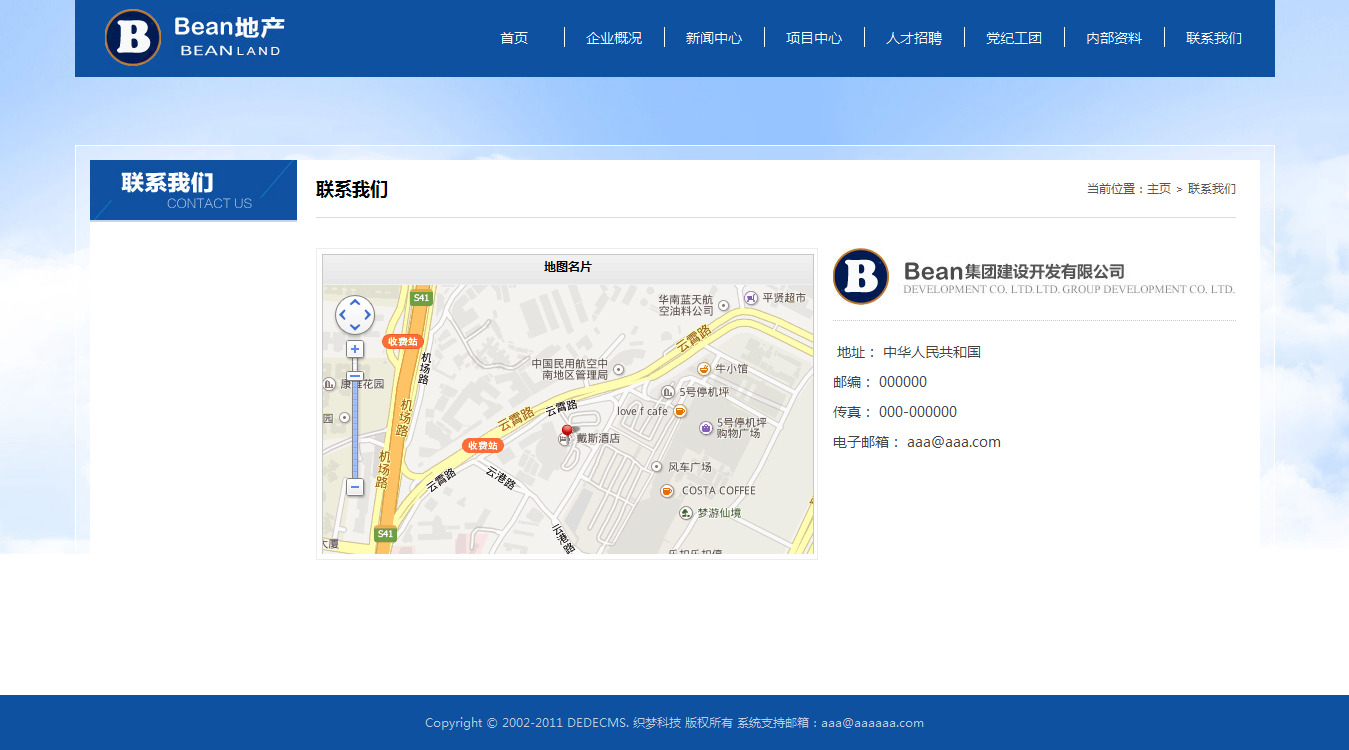Click the map zoom level slider handle
Viewport: 1349px width, 750px height.
(355, 377)
